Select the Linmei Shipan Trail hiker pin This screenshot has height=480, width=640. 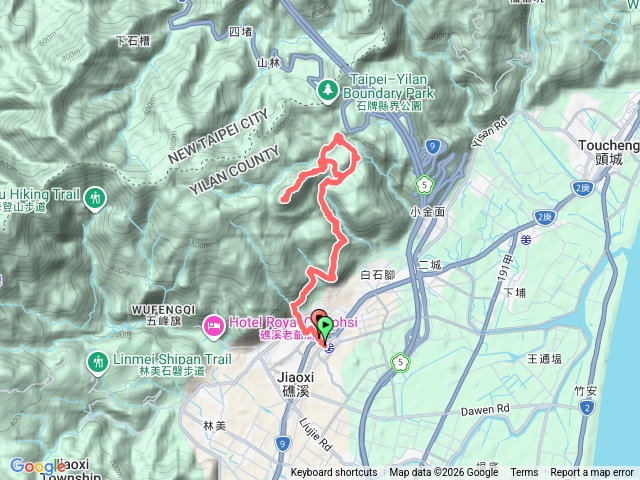pos(98,363)
